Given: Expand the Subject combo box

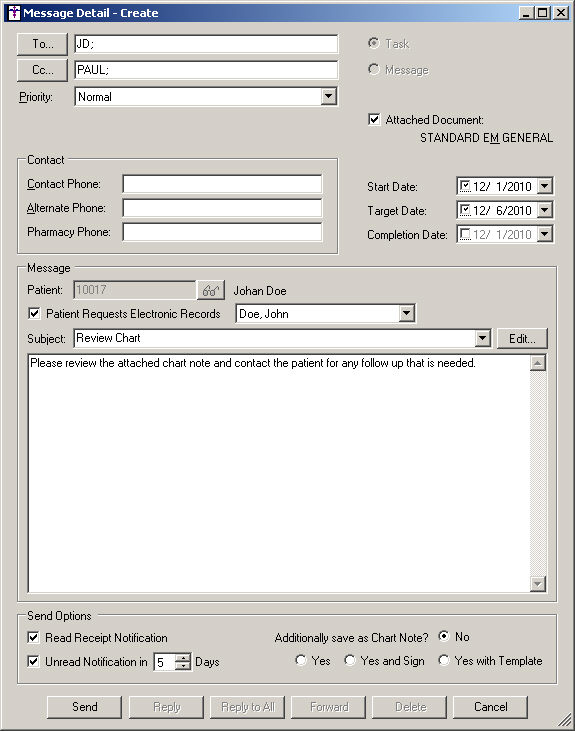Looking at the screenshot, I should pyautogui.click(x=483, y=338).
